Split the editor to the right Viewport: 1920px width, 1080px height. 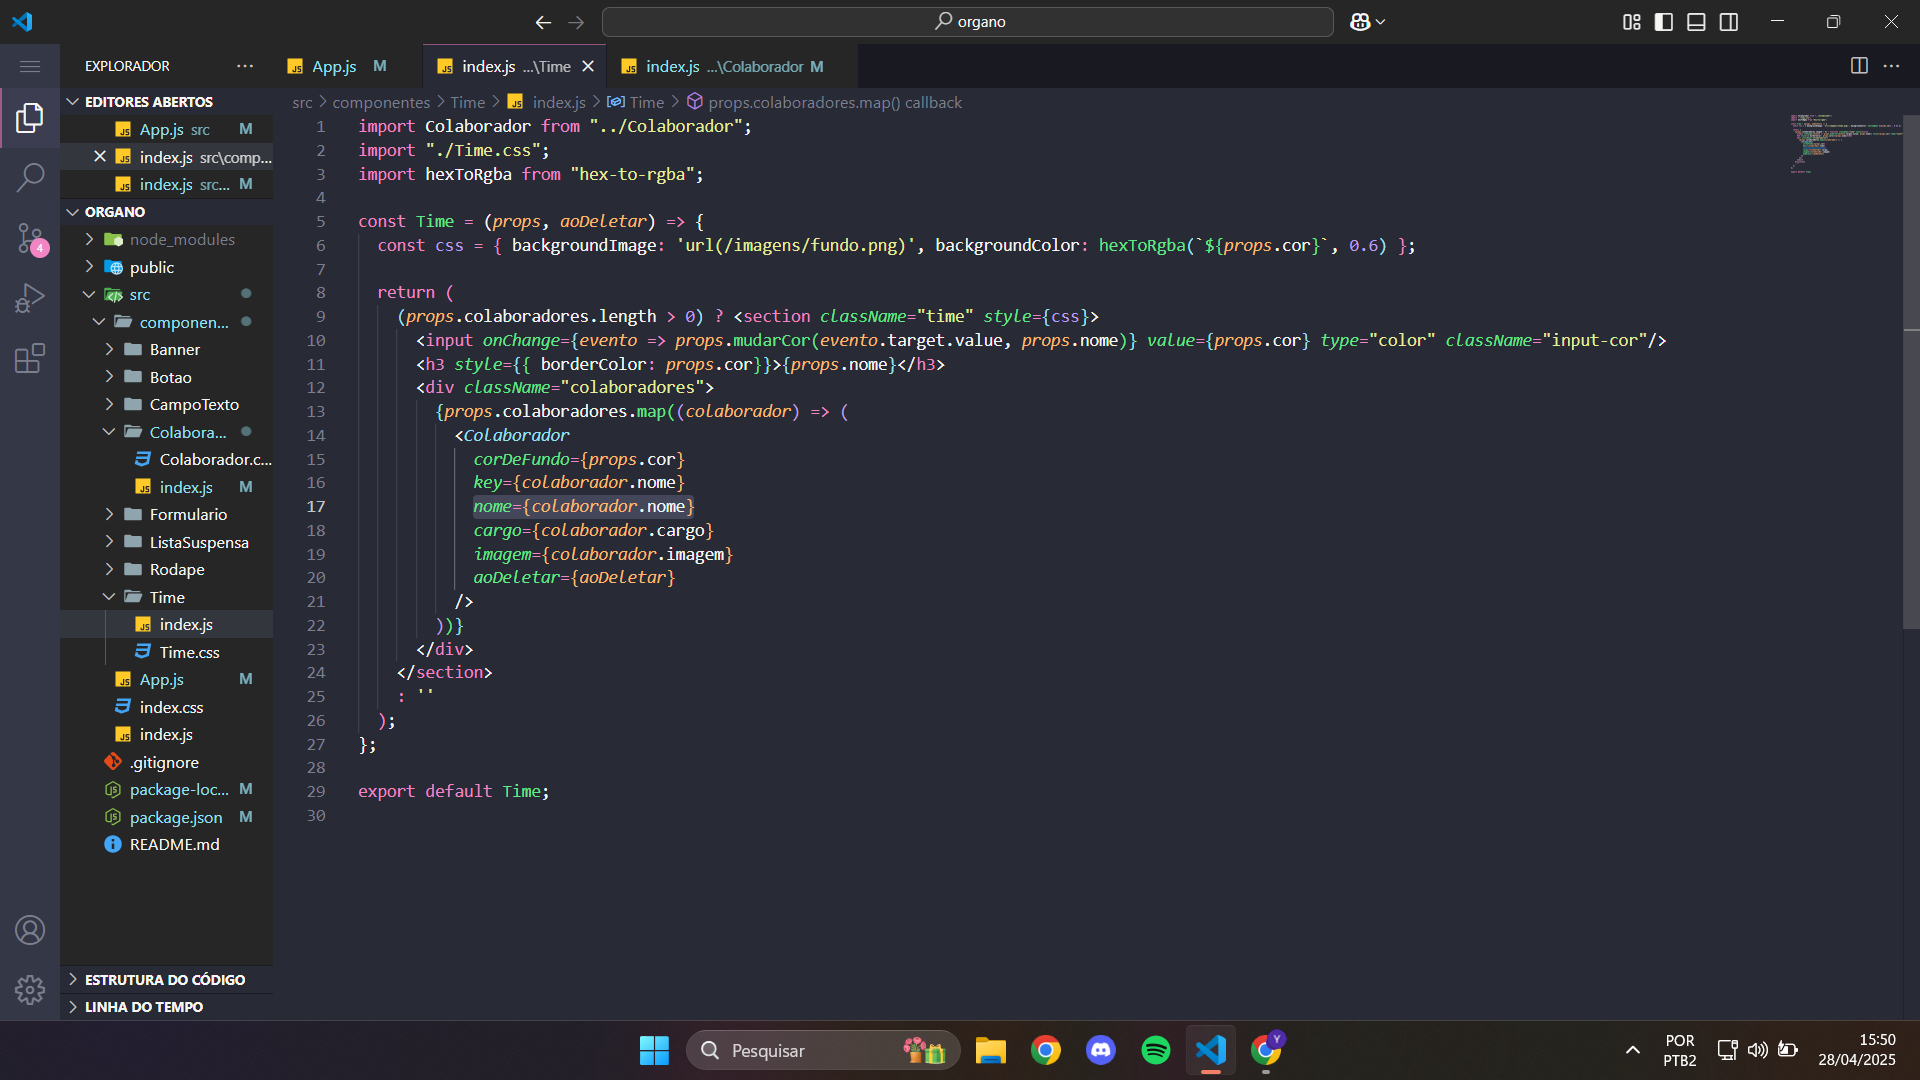(1859, 66)
